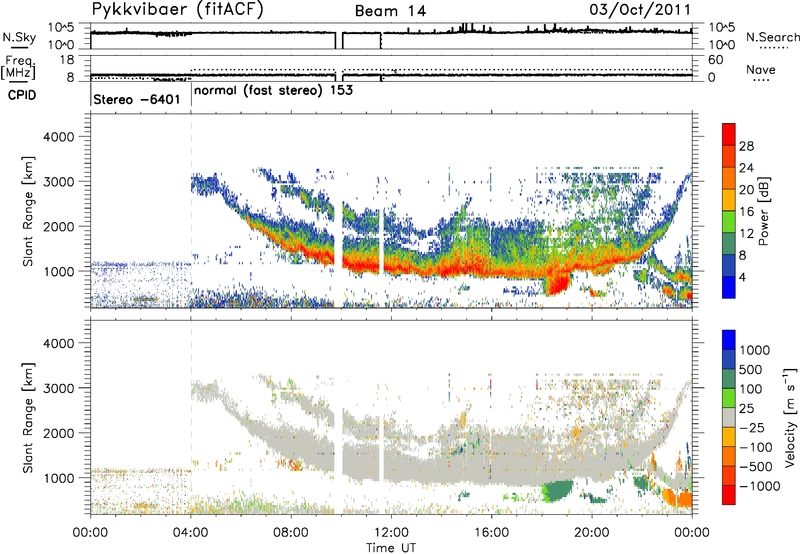Pick the gray velocity colorbar segment
This screenshot has height=554, width=800.
click(x=729, y=418)
